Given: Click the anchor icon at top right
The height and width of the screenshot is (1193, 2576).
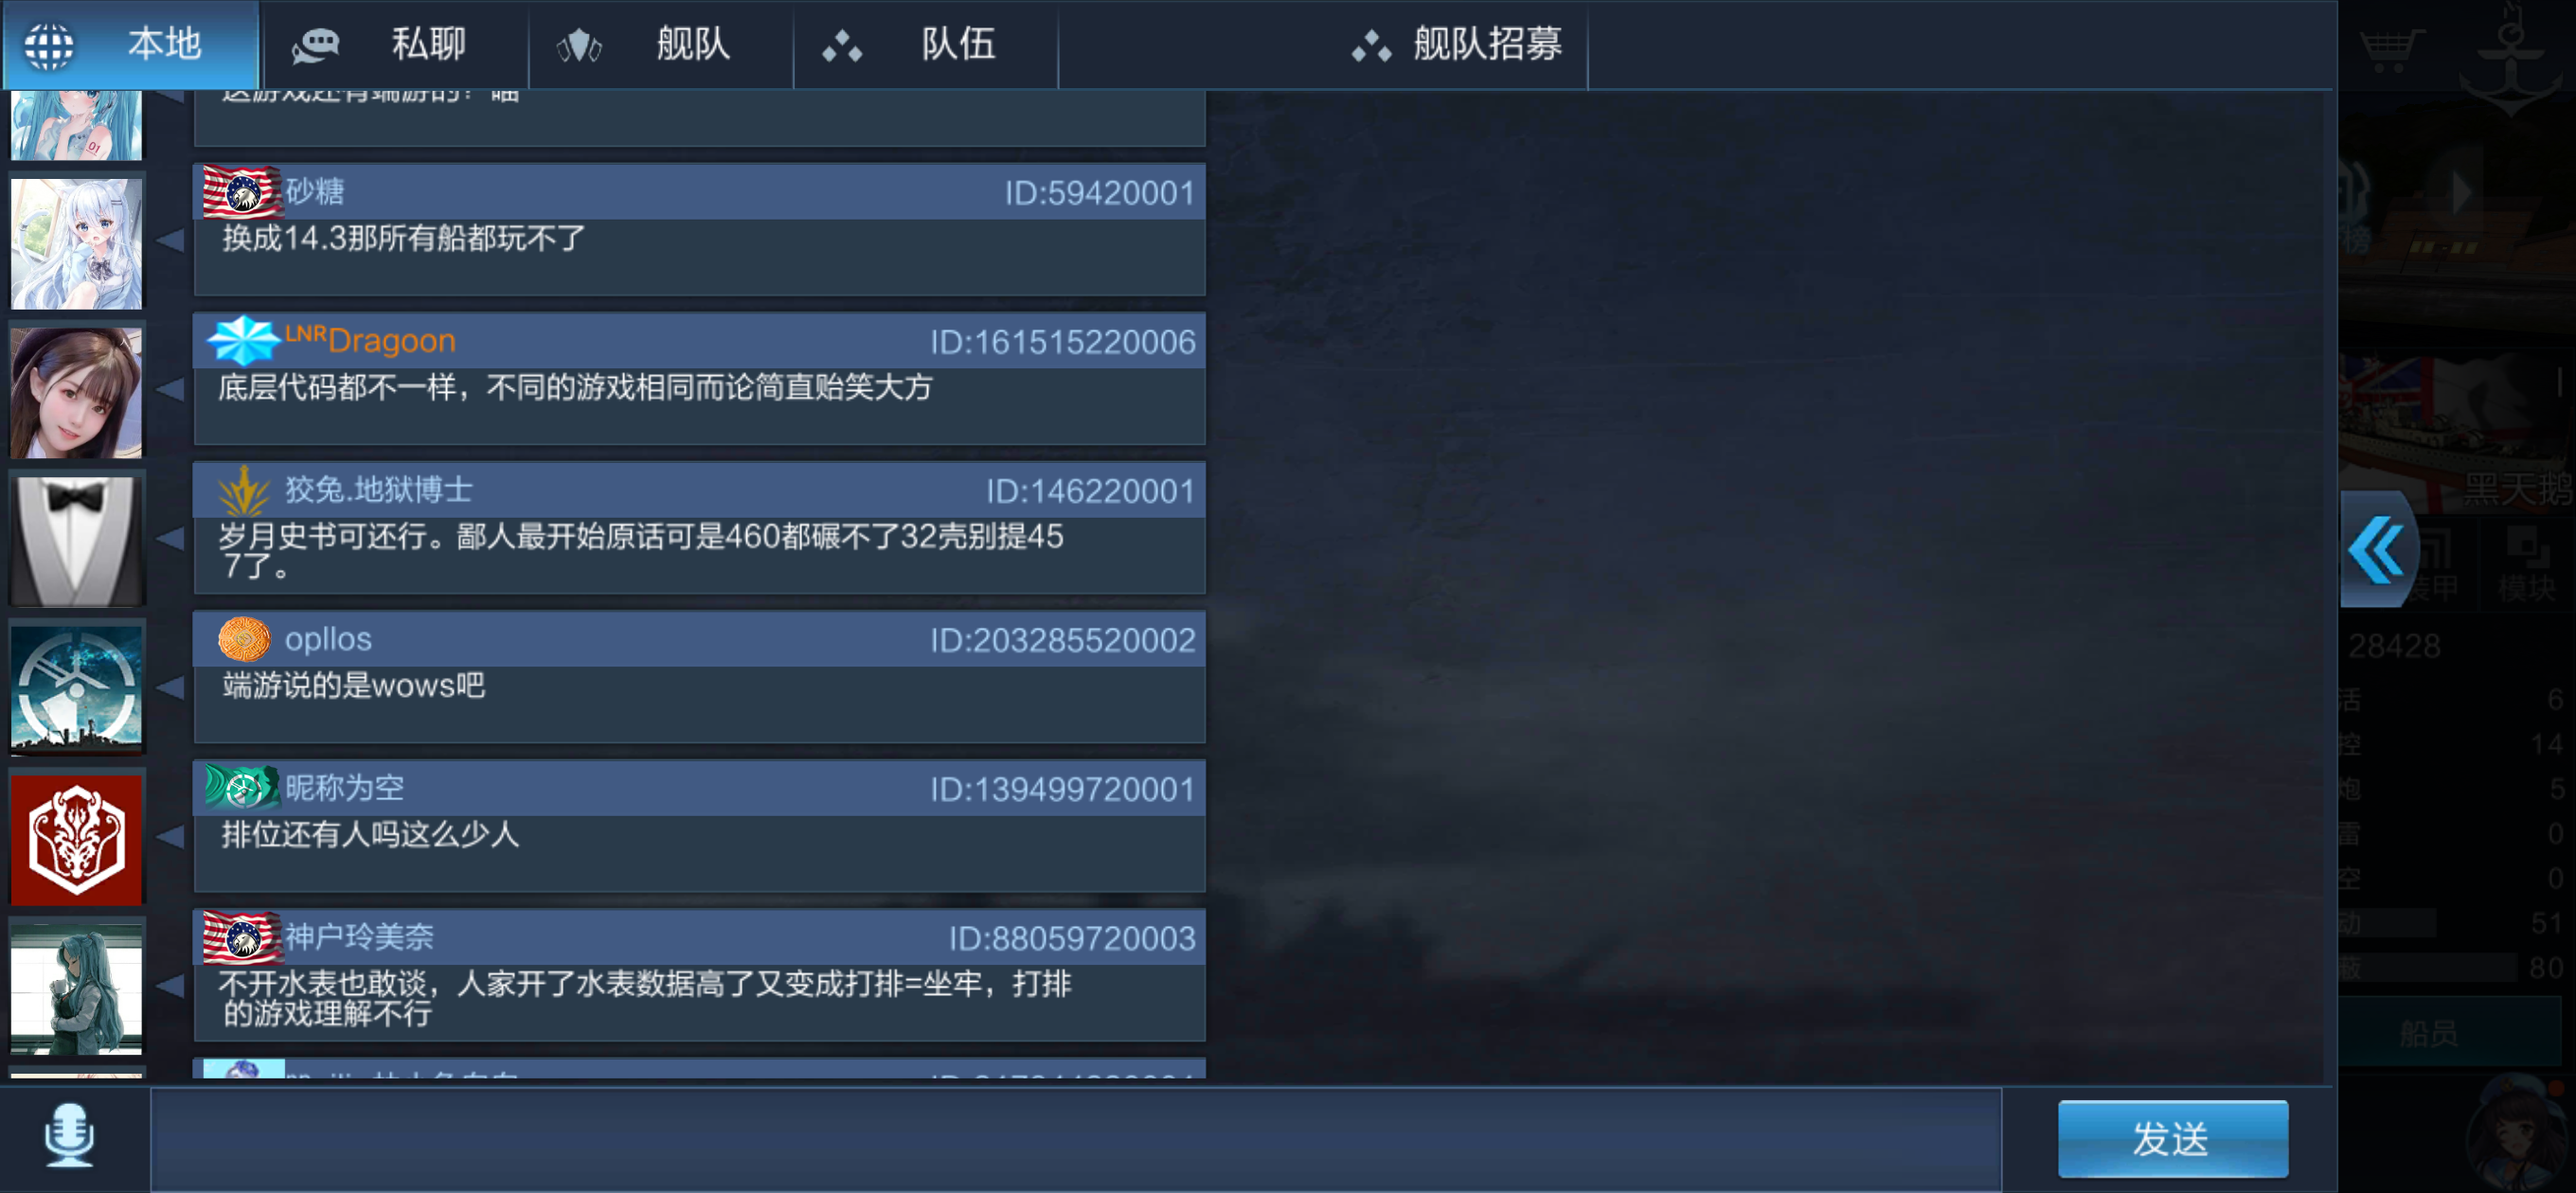Looking at the screenshot, I should click(2510, 58).
